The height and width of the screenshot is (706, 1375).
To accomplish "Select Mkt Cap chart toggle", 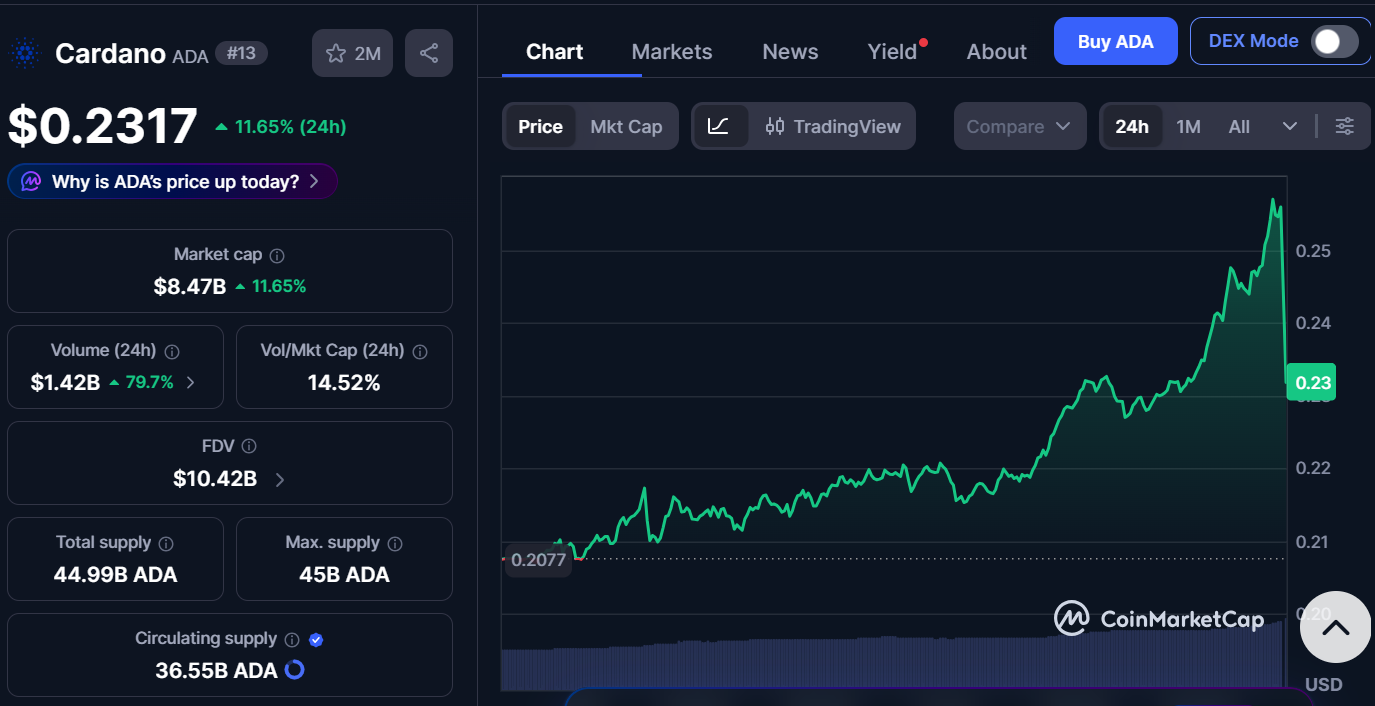I will tap(626, 126).
